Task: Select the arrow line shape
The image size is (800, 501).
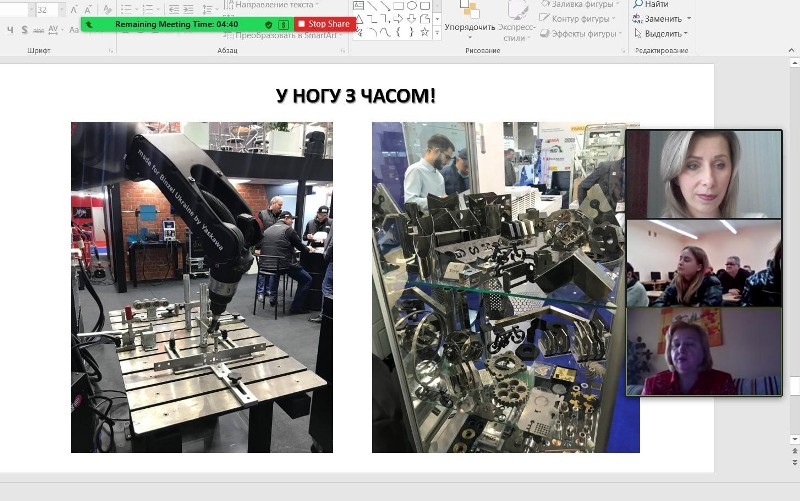Action: pos(385,6)
